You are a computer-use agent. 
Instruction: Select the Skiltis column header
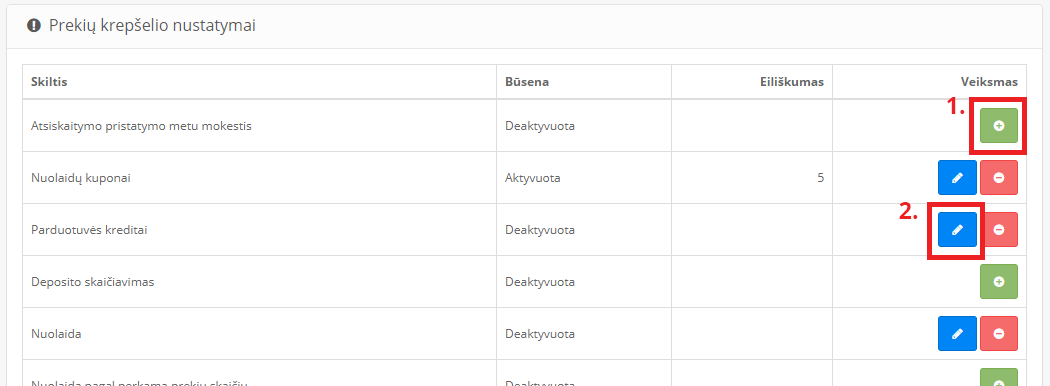pos(49,82)
